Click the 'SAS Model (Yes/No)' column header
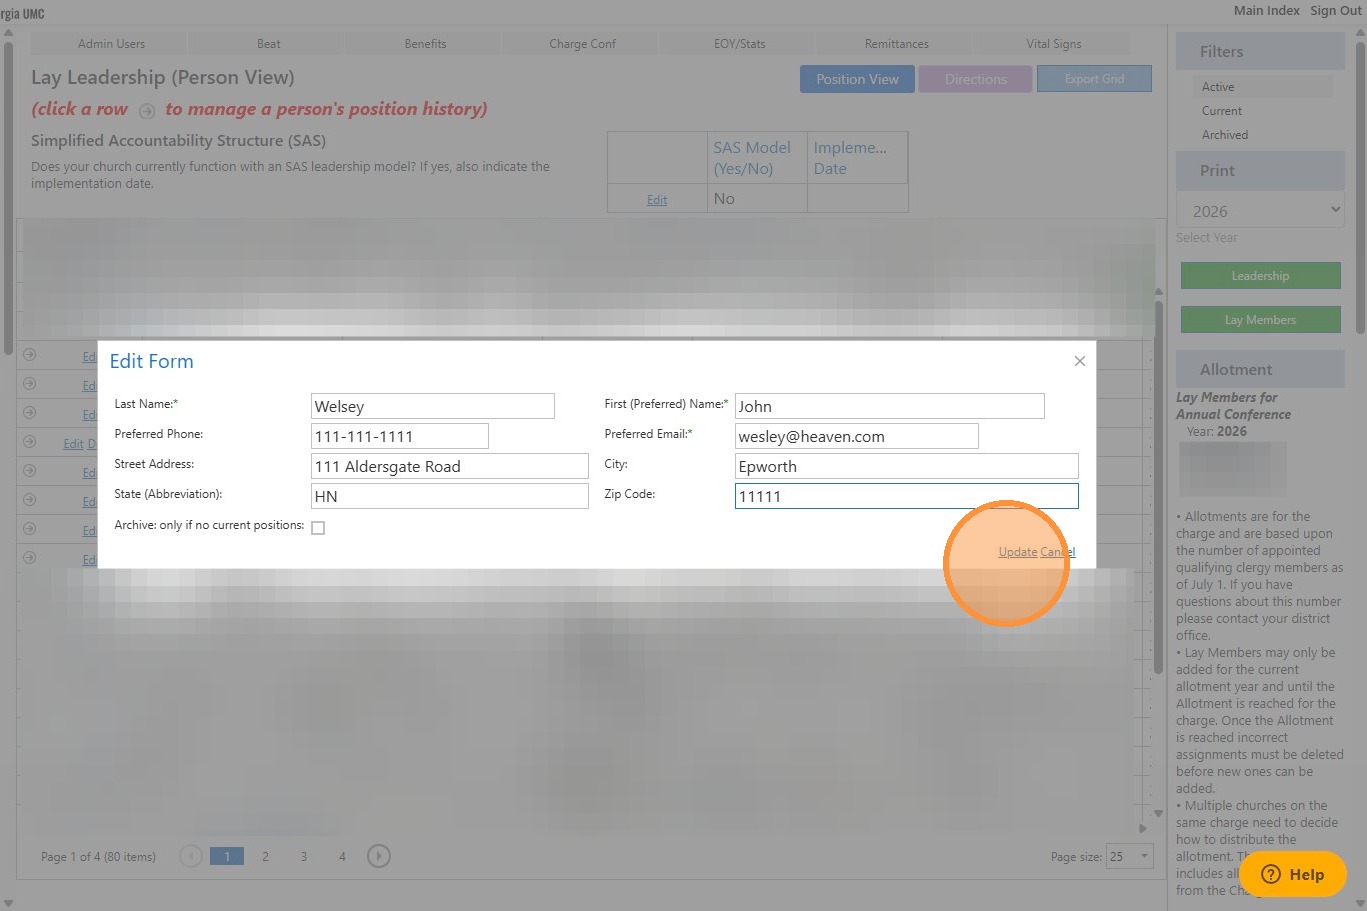Viewport: 1367px width, 911px height. 752,158
